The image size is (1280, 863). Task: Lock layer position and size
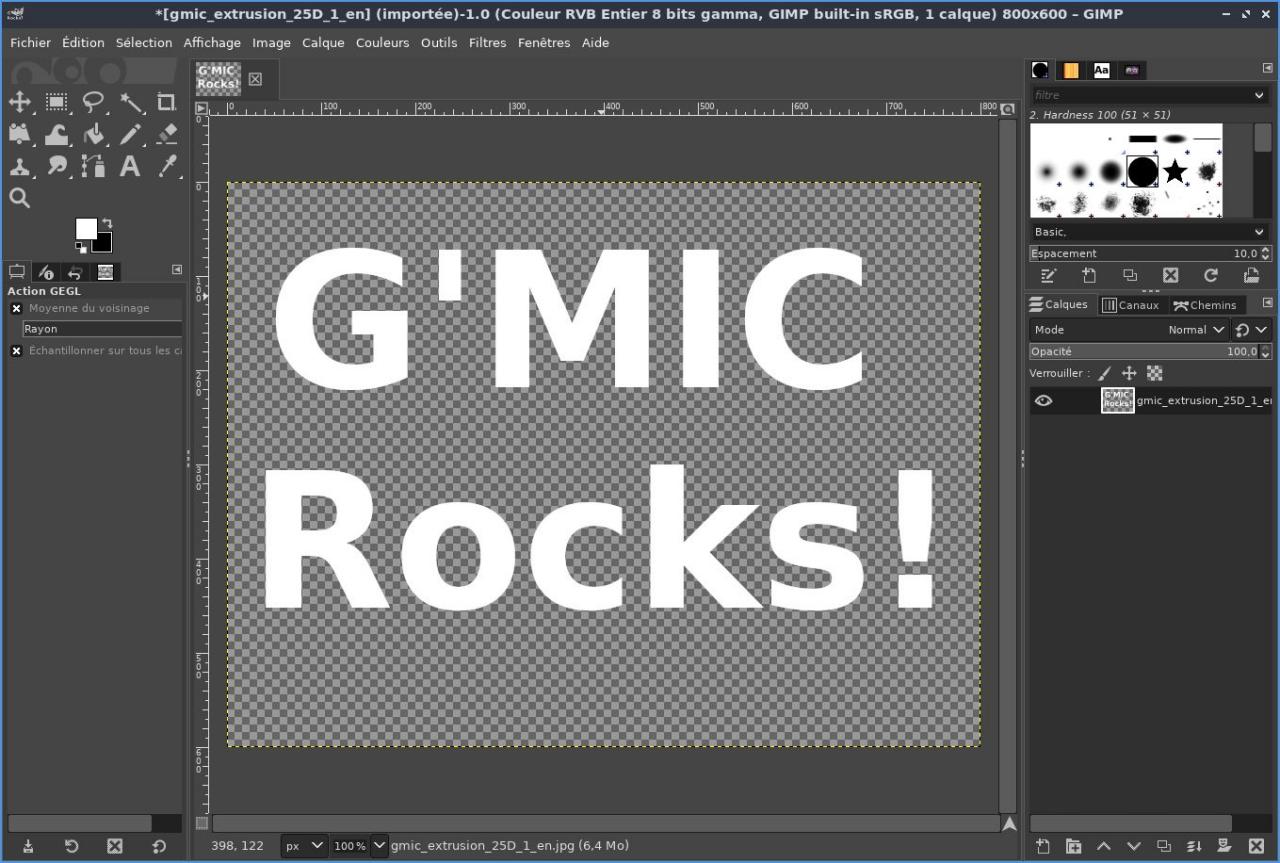point(1129,374)
